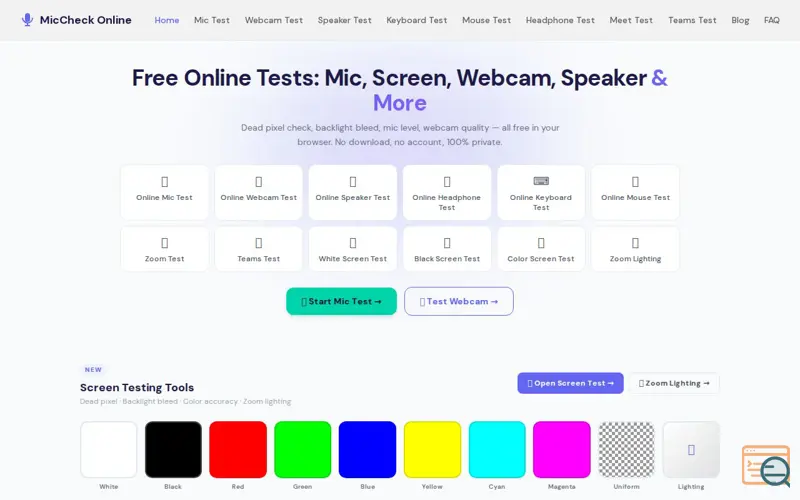800x500 pixels.
Task: Go to Meet Test in navigation
Action: [631, 20]
